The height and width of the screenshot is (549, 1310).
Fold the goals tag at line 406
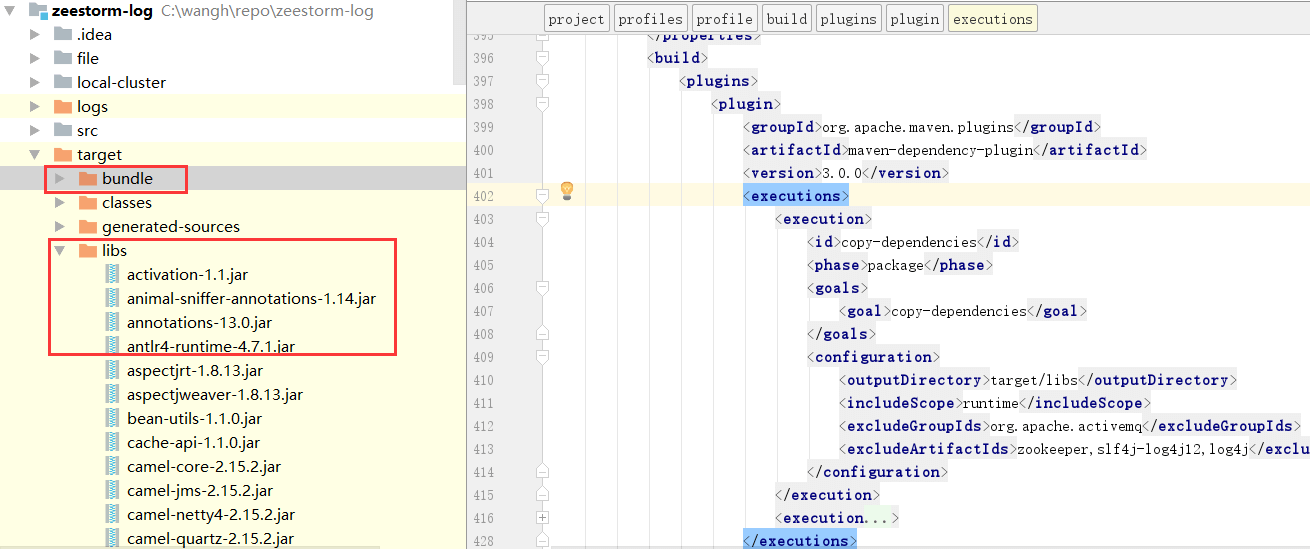543,288
